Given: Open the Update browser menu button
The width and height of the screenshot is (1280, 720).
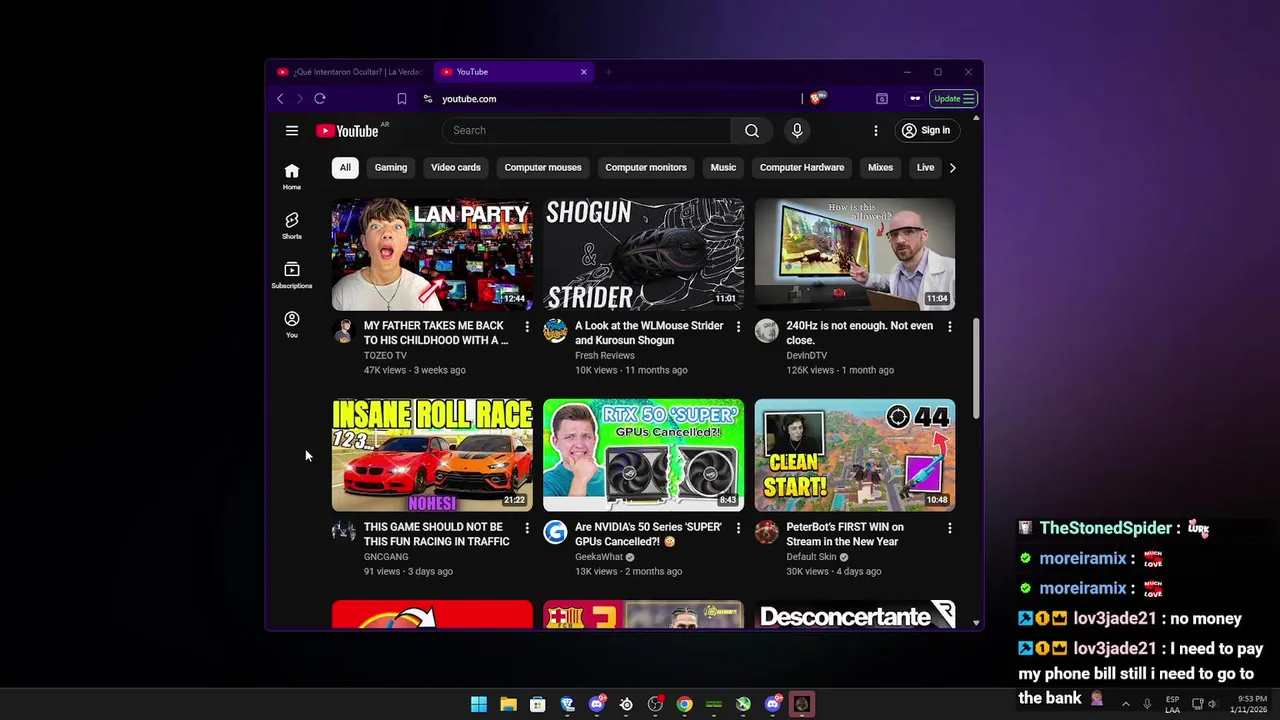Looking at the screenshot, I should [954, 99].
